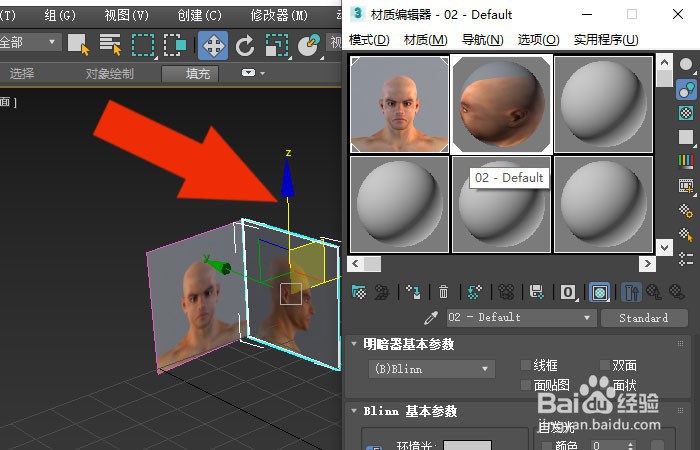Toggle Show End Result icon
This screenshot has width=700, height=450.
click(x=630, y=293)
